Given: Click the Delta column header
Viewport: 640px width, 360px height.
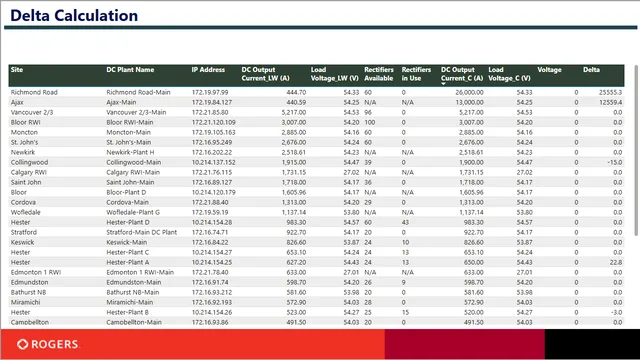Looking at the screenshot, I should (x=591, y=70).
